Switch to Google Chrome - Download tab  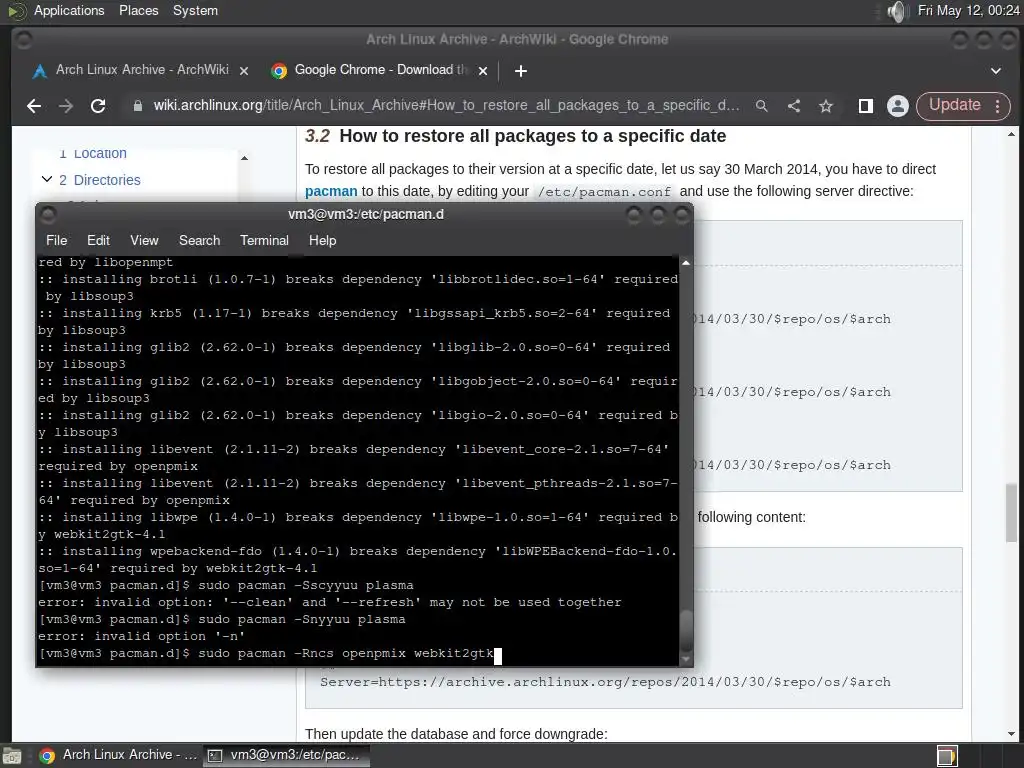[x=381, y=70]
